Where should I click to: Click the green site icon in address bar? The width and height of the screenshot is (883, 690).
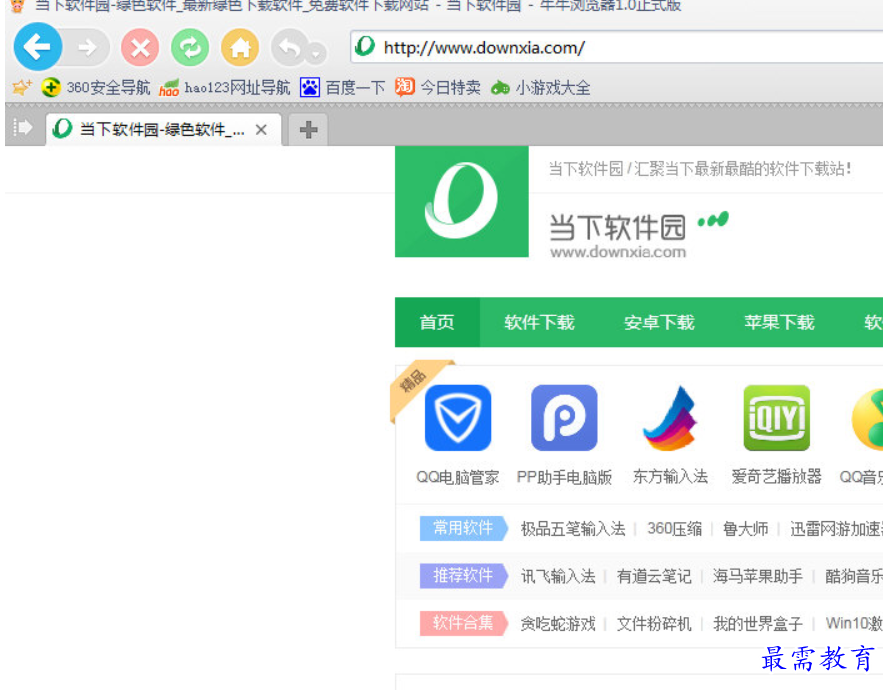tap(365, 47)
